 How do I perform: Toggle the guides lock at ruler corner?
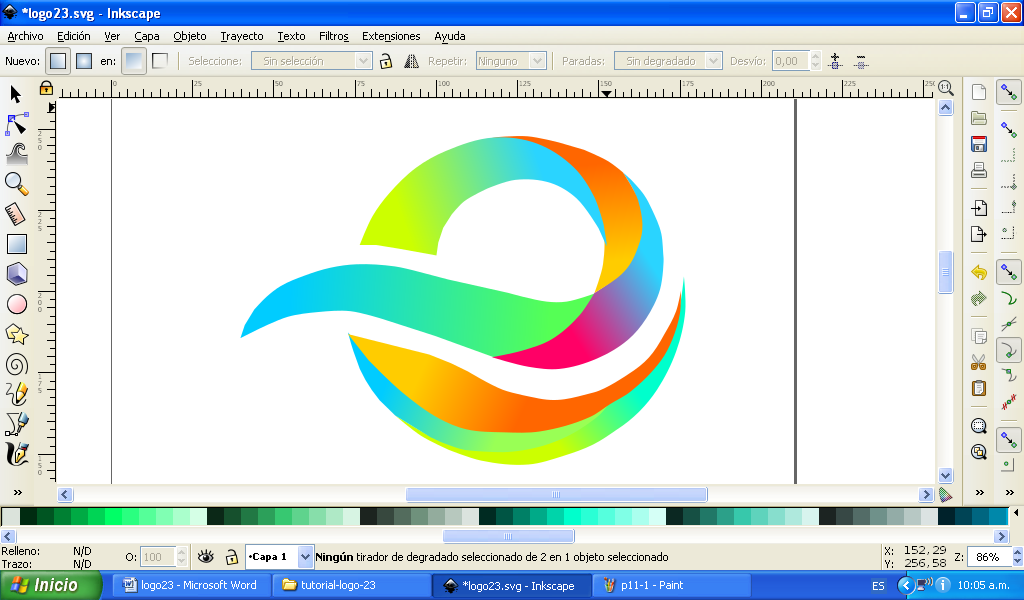point(46,87)
